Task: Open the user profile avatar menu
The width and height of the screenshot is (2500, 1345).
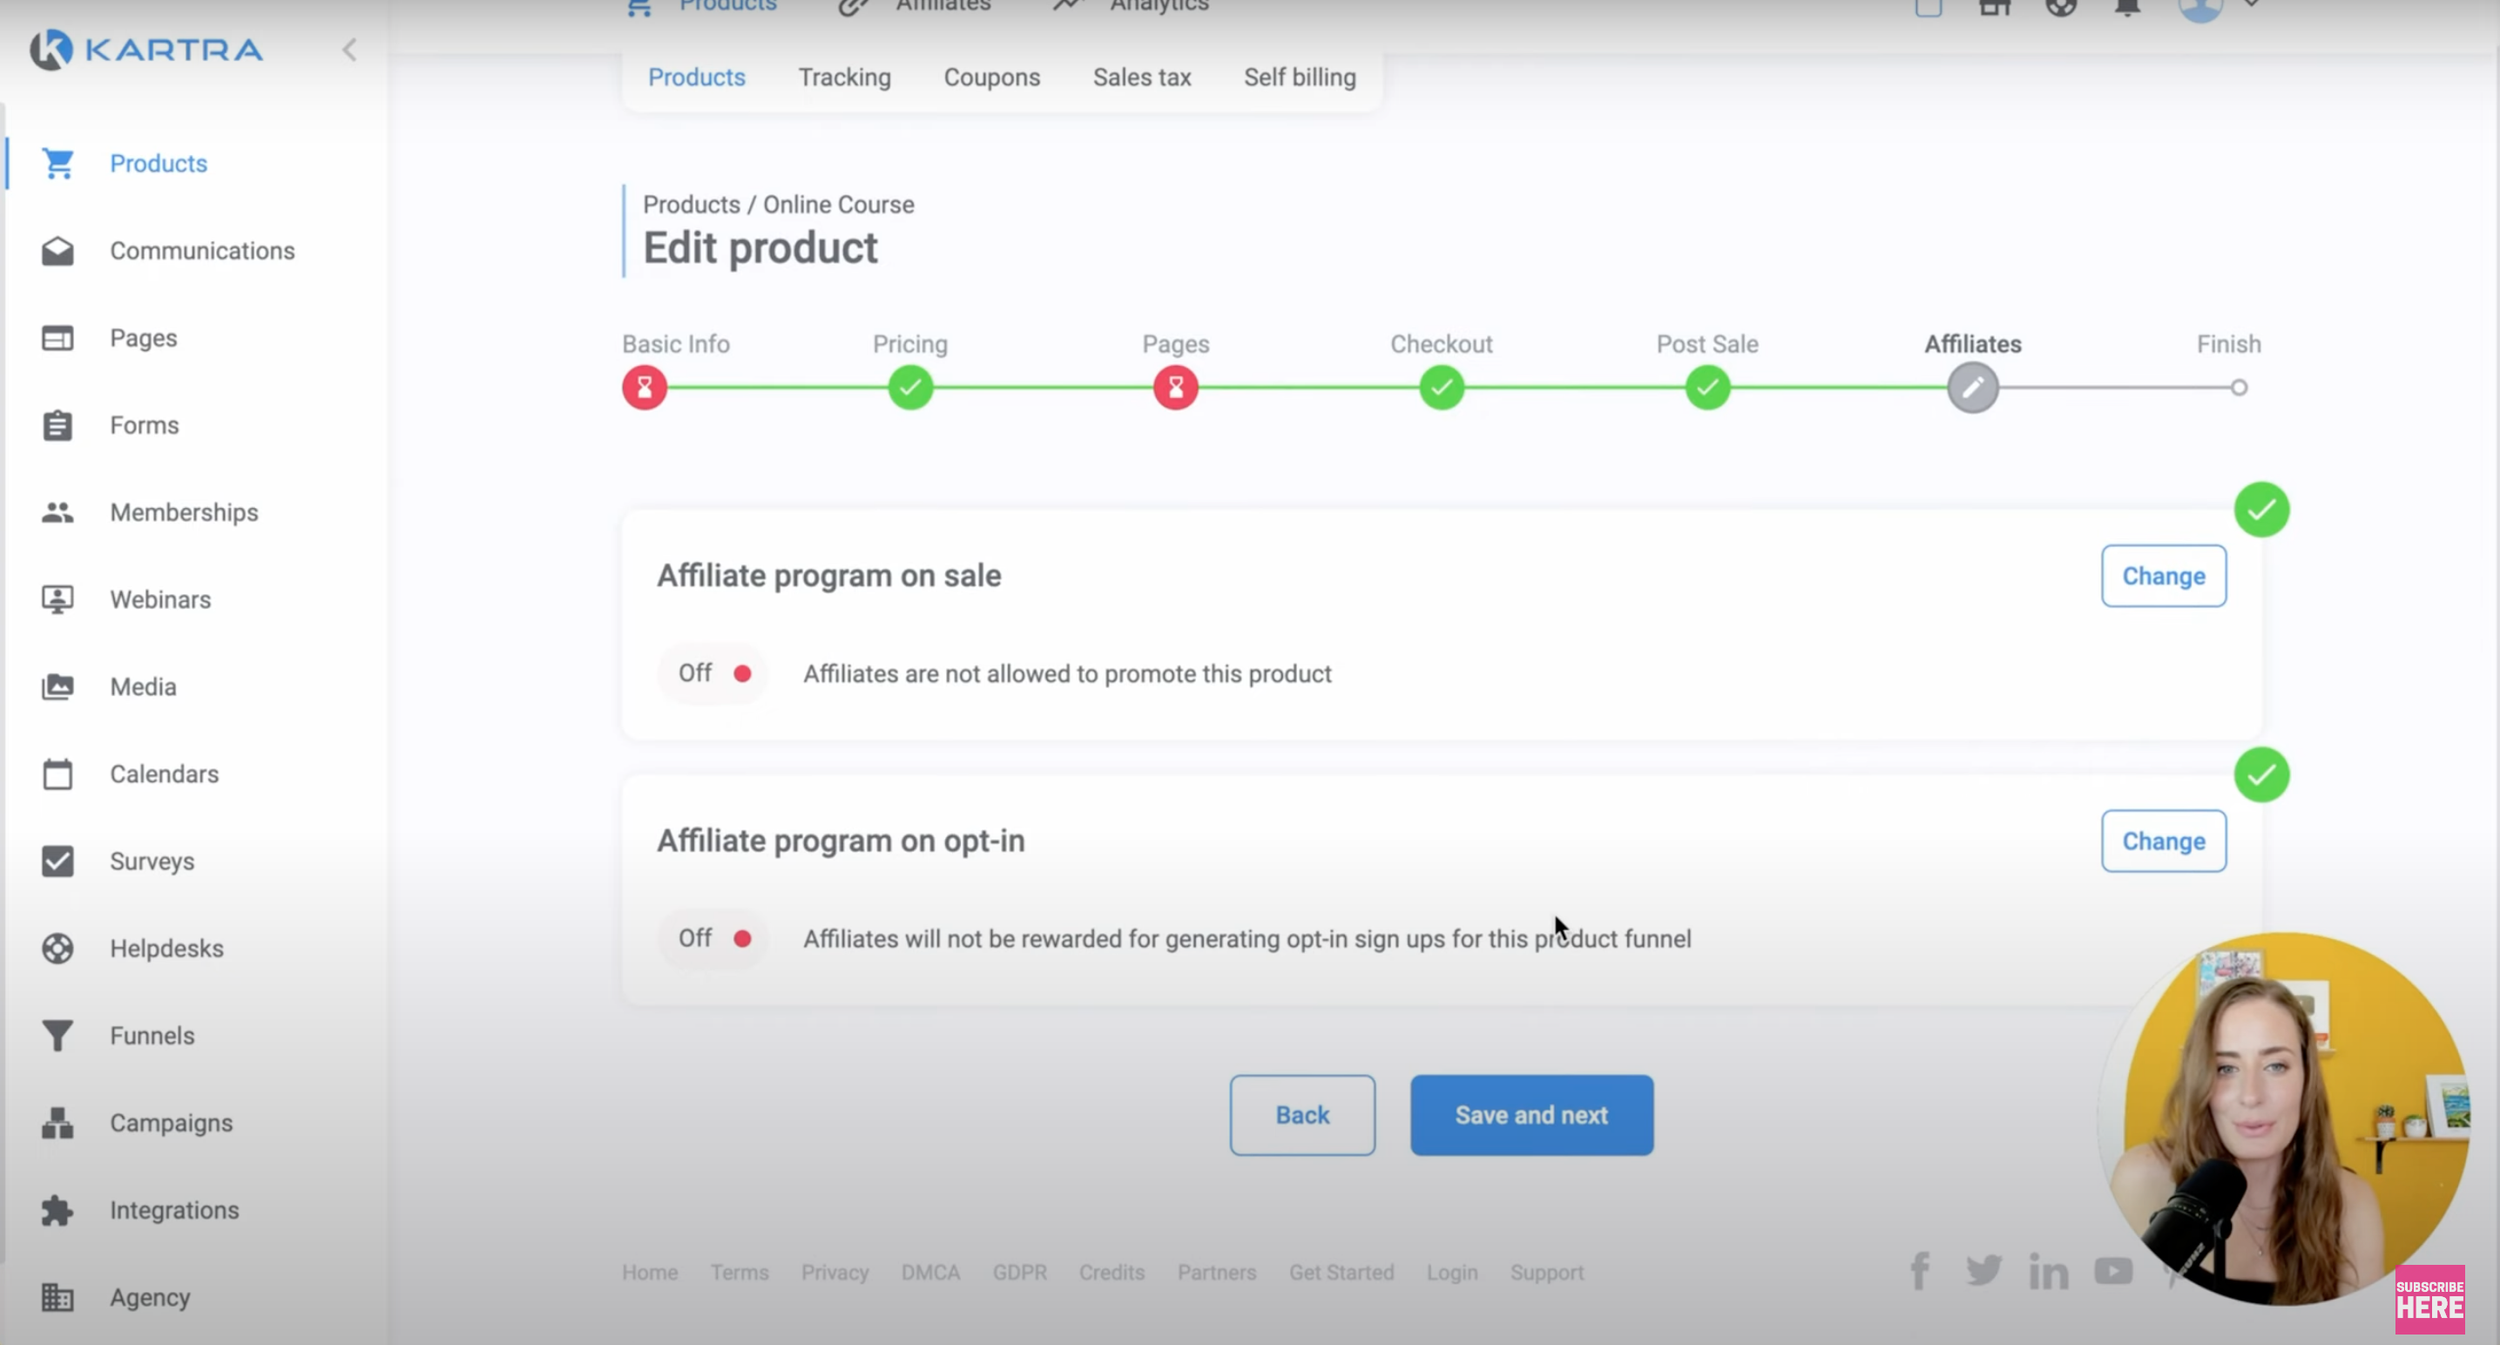Action: (x=2200, y=10)
